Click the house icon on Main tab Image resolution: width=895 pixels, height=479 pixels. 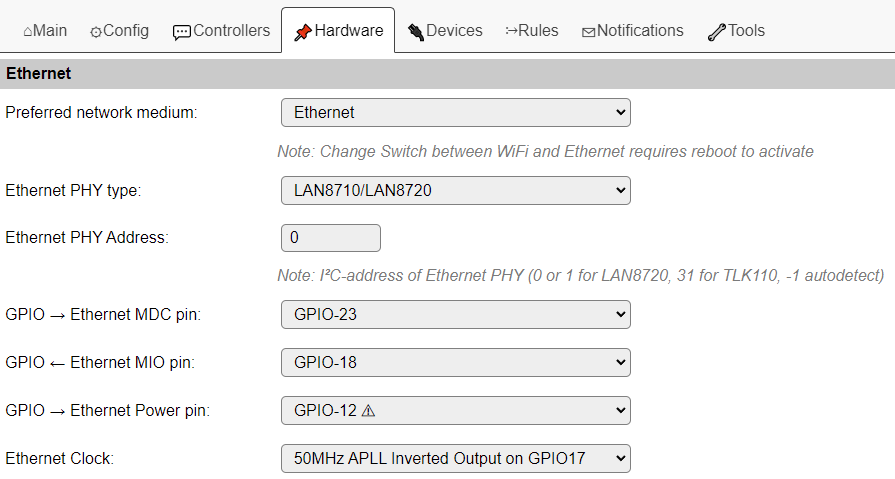click(27, 31)
